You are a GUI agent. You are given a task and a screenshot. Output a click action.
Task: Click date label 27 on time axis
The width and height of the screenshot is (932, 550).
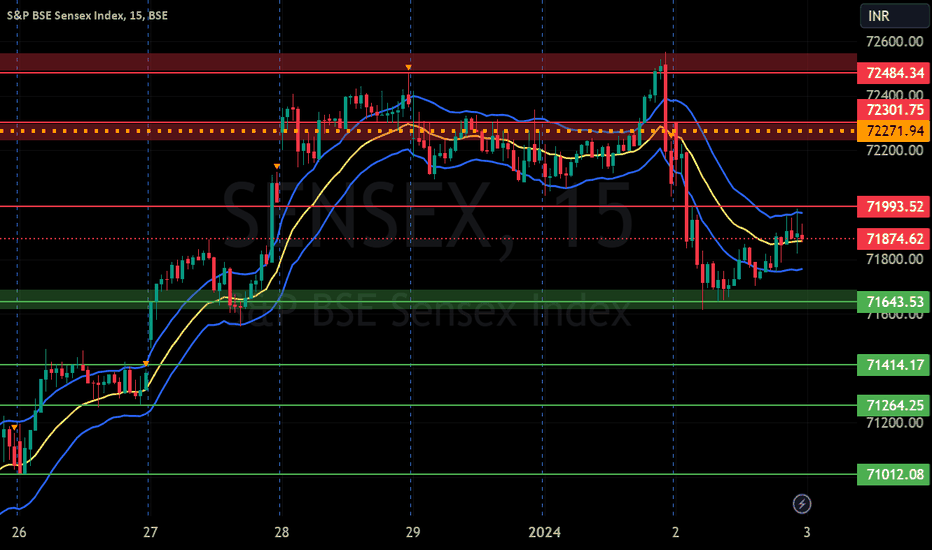150,532
